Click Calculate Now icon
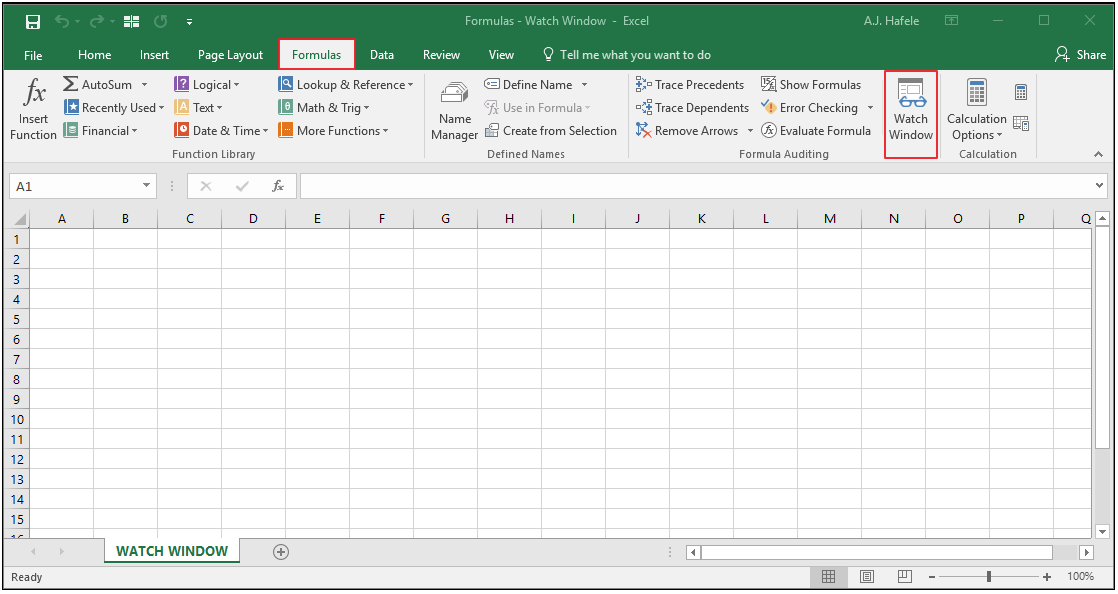 pos(1021,92)
